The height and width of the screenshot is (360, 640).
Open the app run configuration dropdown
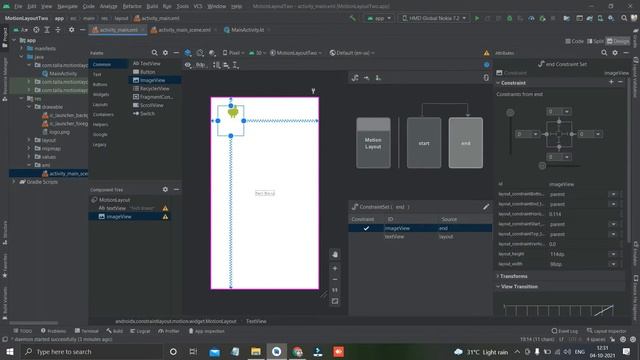click(379, 18)
